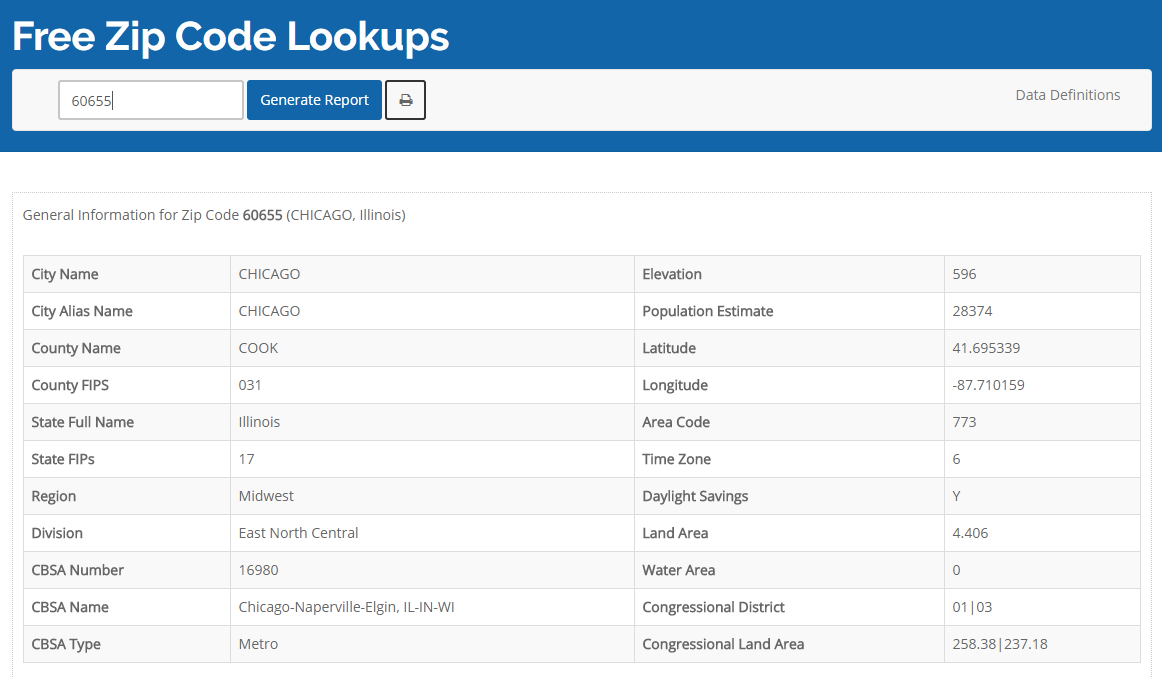1162x677 pixels.
Task: Select the Longitude value -87.710159
Action: pos(989,385)
